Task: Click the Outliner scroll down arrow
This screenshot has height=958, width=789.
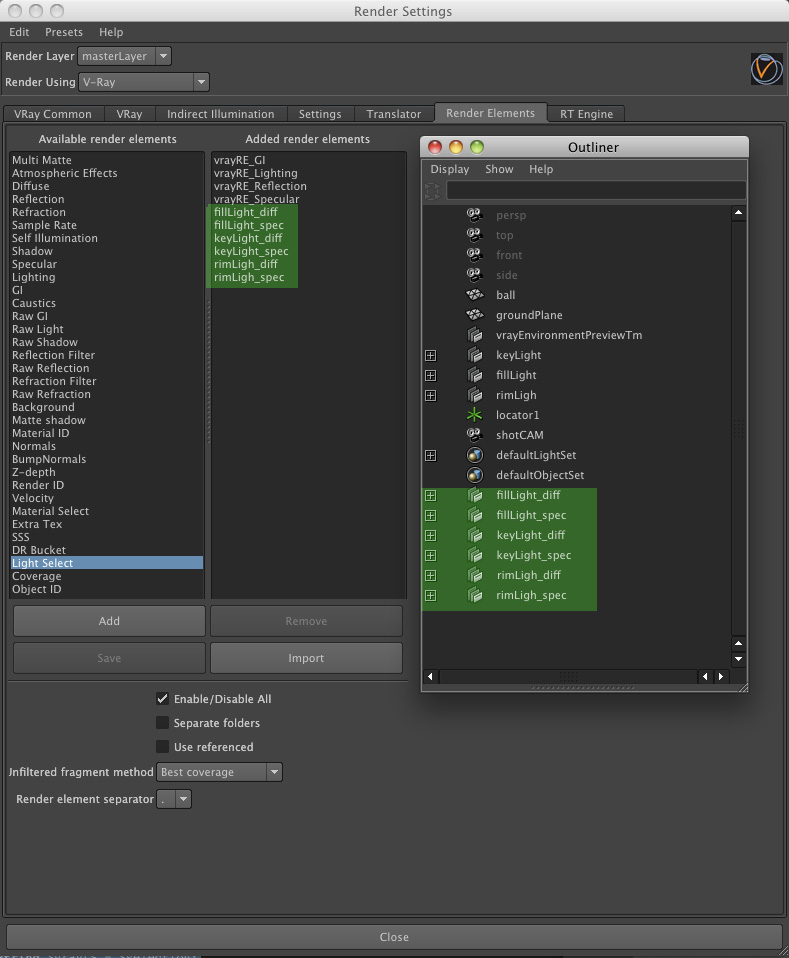Action: [738, 659]
